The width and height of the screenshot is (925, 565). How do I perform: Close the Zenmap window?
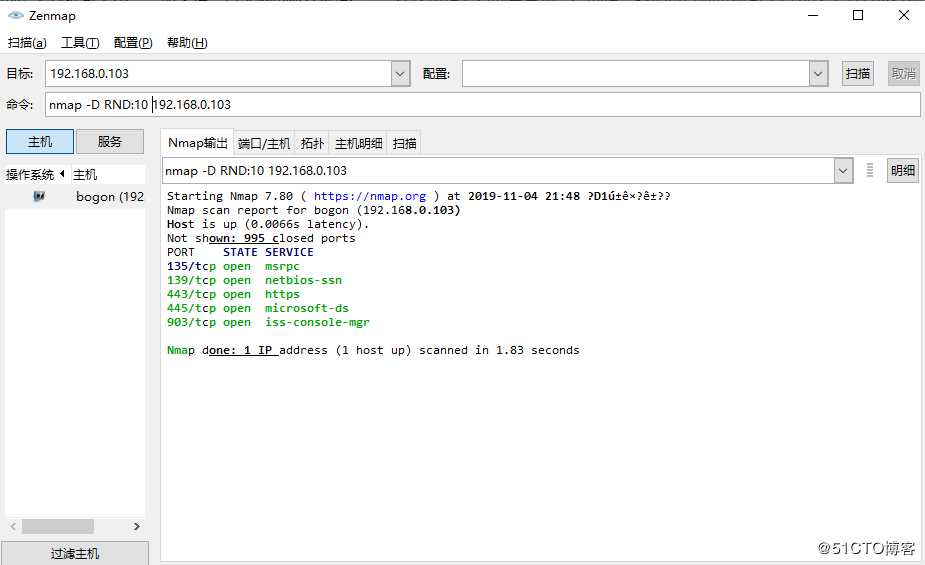pyautogui.click(x=904, y=15)
